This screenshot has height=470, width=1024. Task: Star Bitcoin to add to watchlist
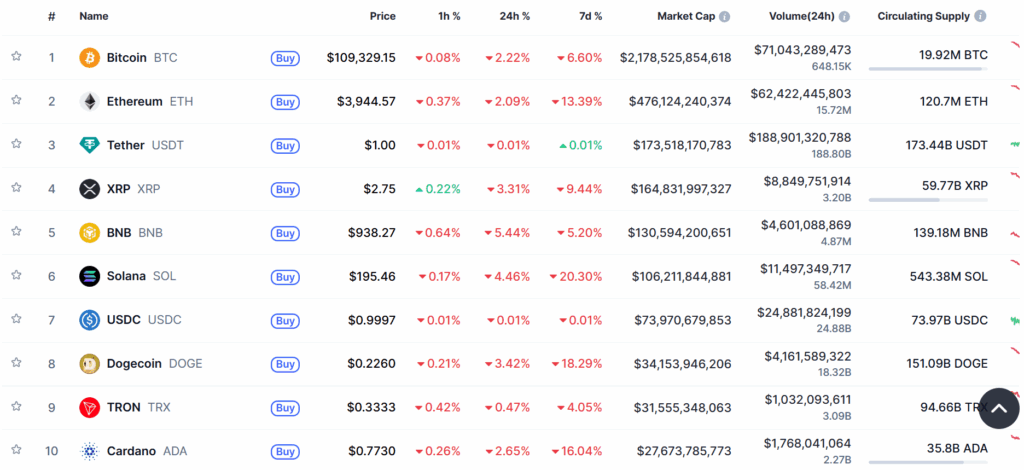click(x=16, y=56)
